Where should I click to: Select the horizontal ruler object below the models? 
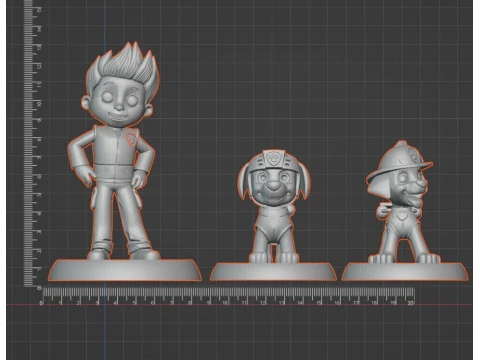(x=228, y=296)
